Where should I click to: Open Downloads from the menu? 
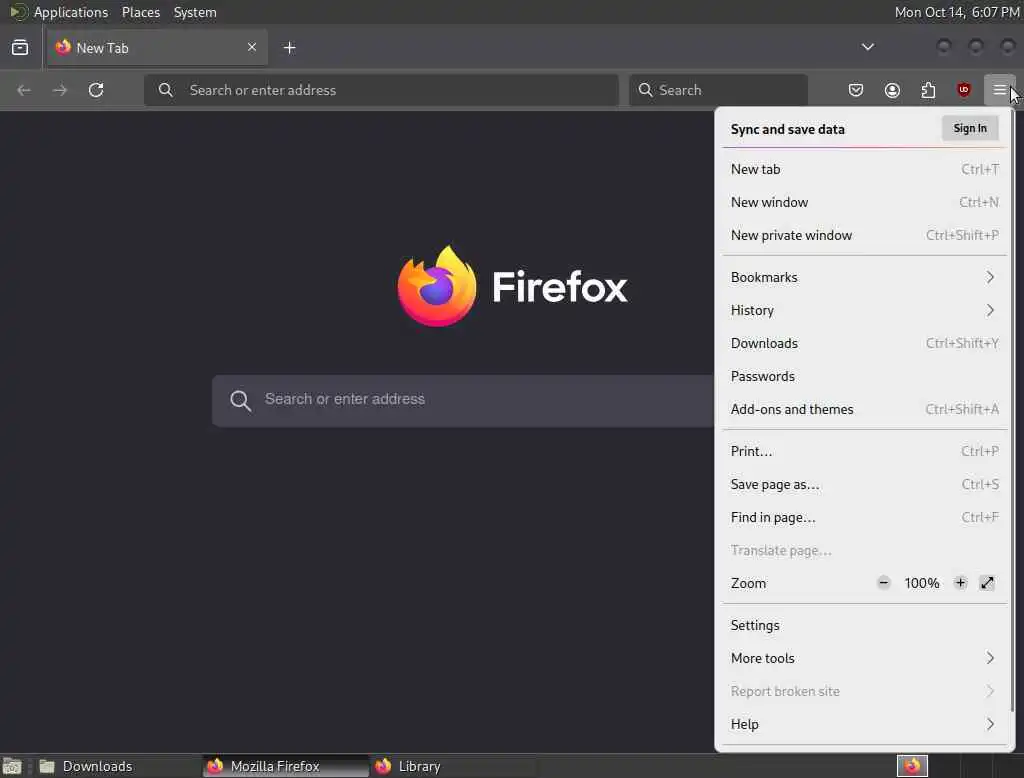click(x=865, y=343)
